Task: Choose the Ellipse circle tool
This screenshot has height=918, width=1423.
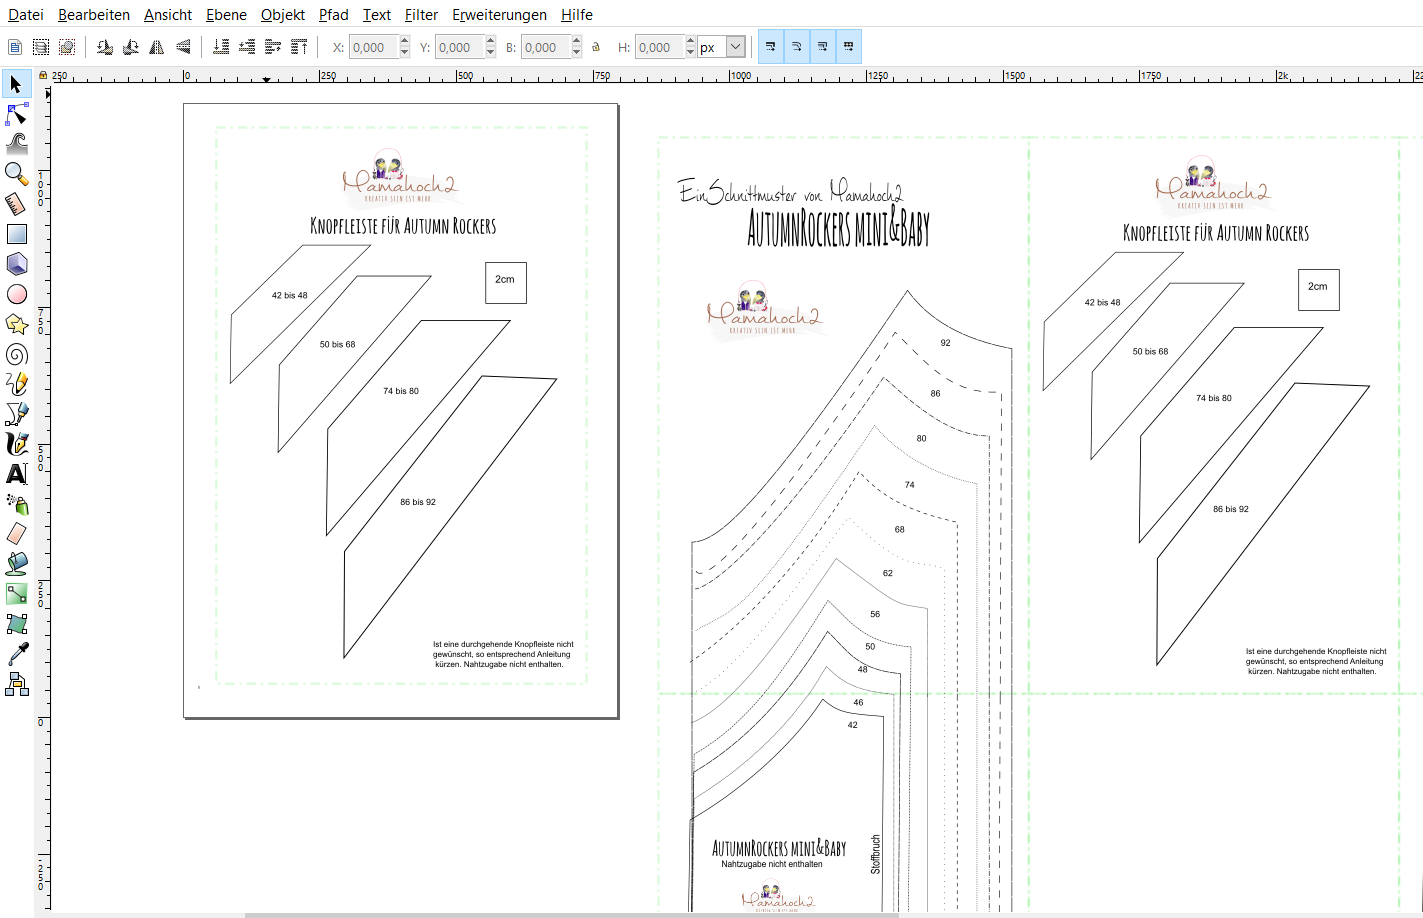Action: (x=17, y=294)
